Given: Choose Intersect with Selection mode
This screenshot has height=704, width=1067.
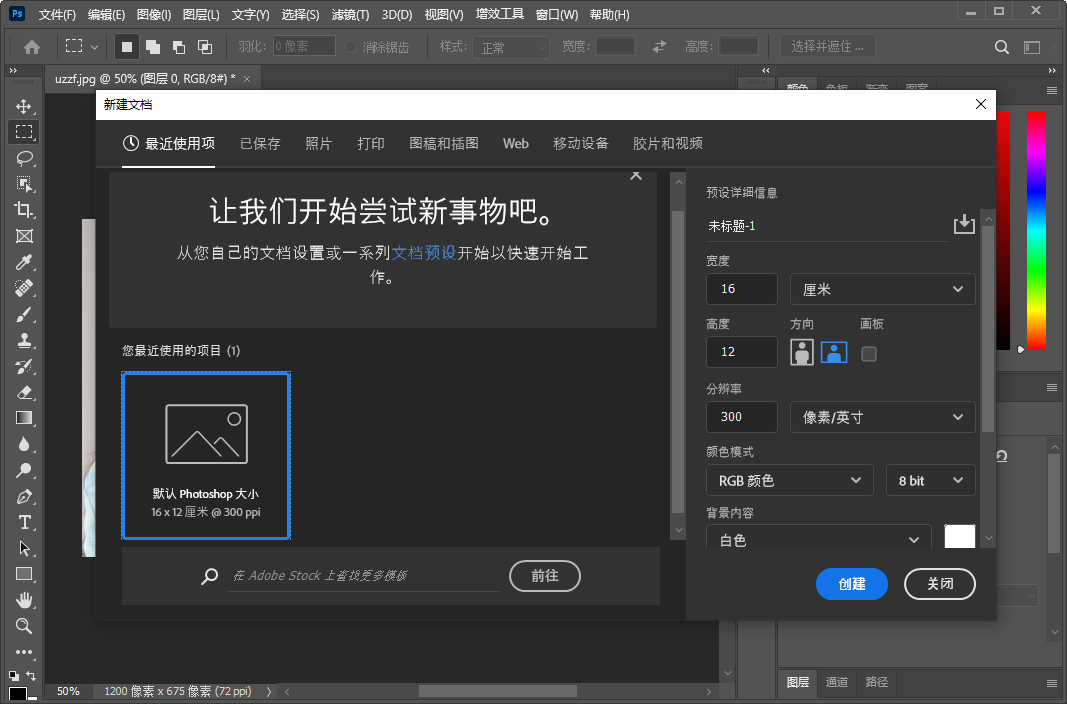Looking at the screenshot, I should point(205,47).
